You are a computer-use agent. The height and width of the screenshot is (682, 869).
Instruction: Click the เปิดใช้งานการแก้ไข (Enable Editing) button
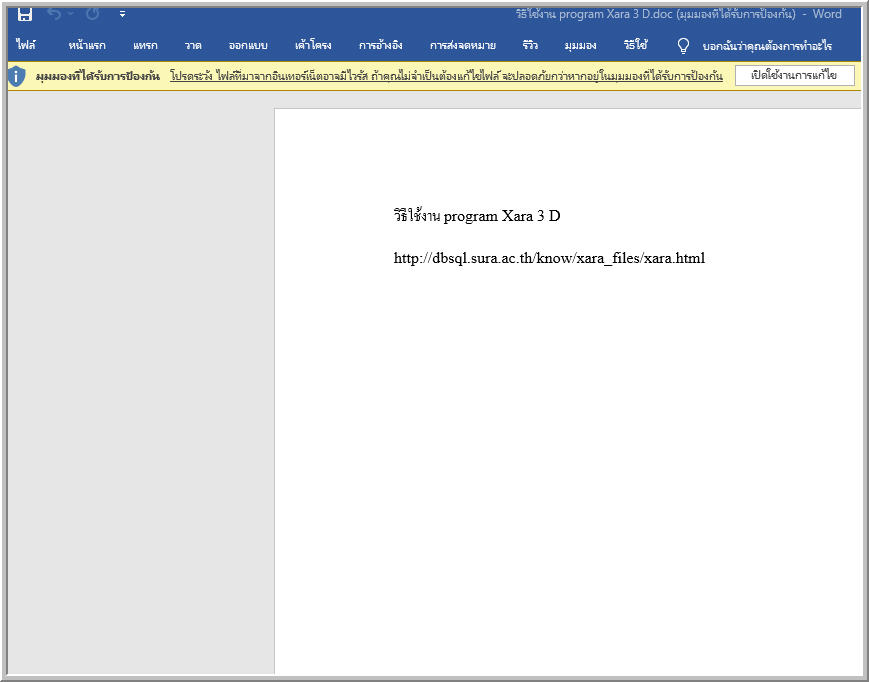click(x=794, y=76)
